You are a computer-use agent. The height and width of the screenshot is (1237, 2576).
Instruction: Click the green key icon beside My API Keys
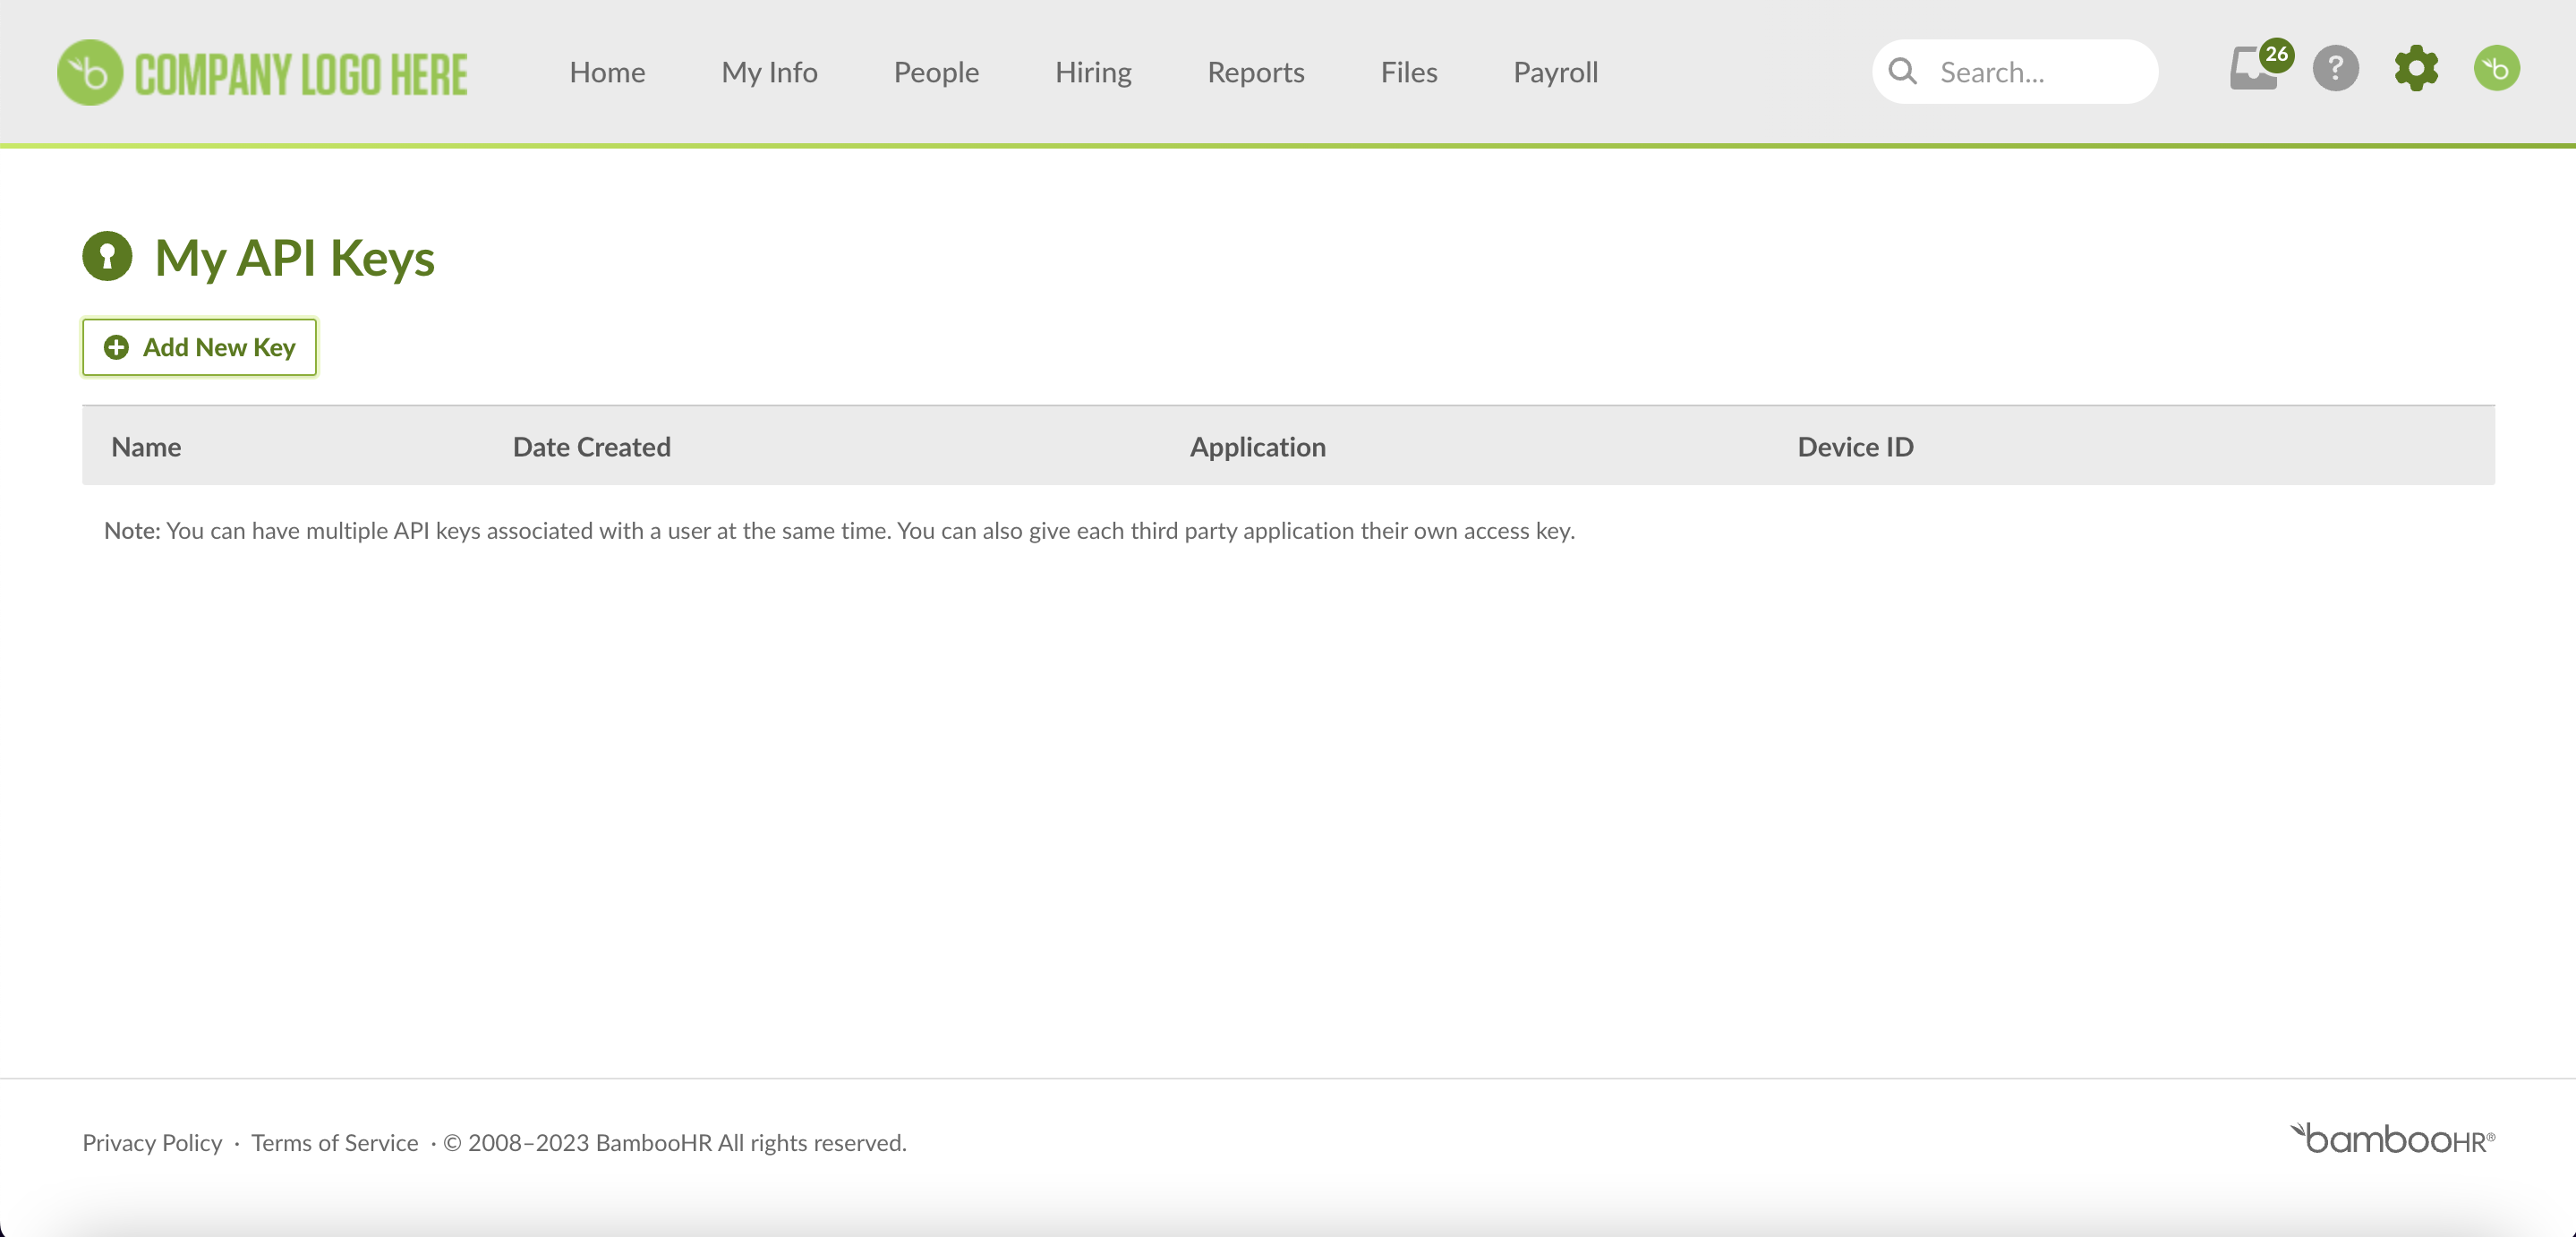pos(107,257)
